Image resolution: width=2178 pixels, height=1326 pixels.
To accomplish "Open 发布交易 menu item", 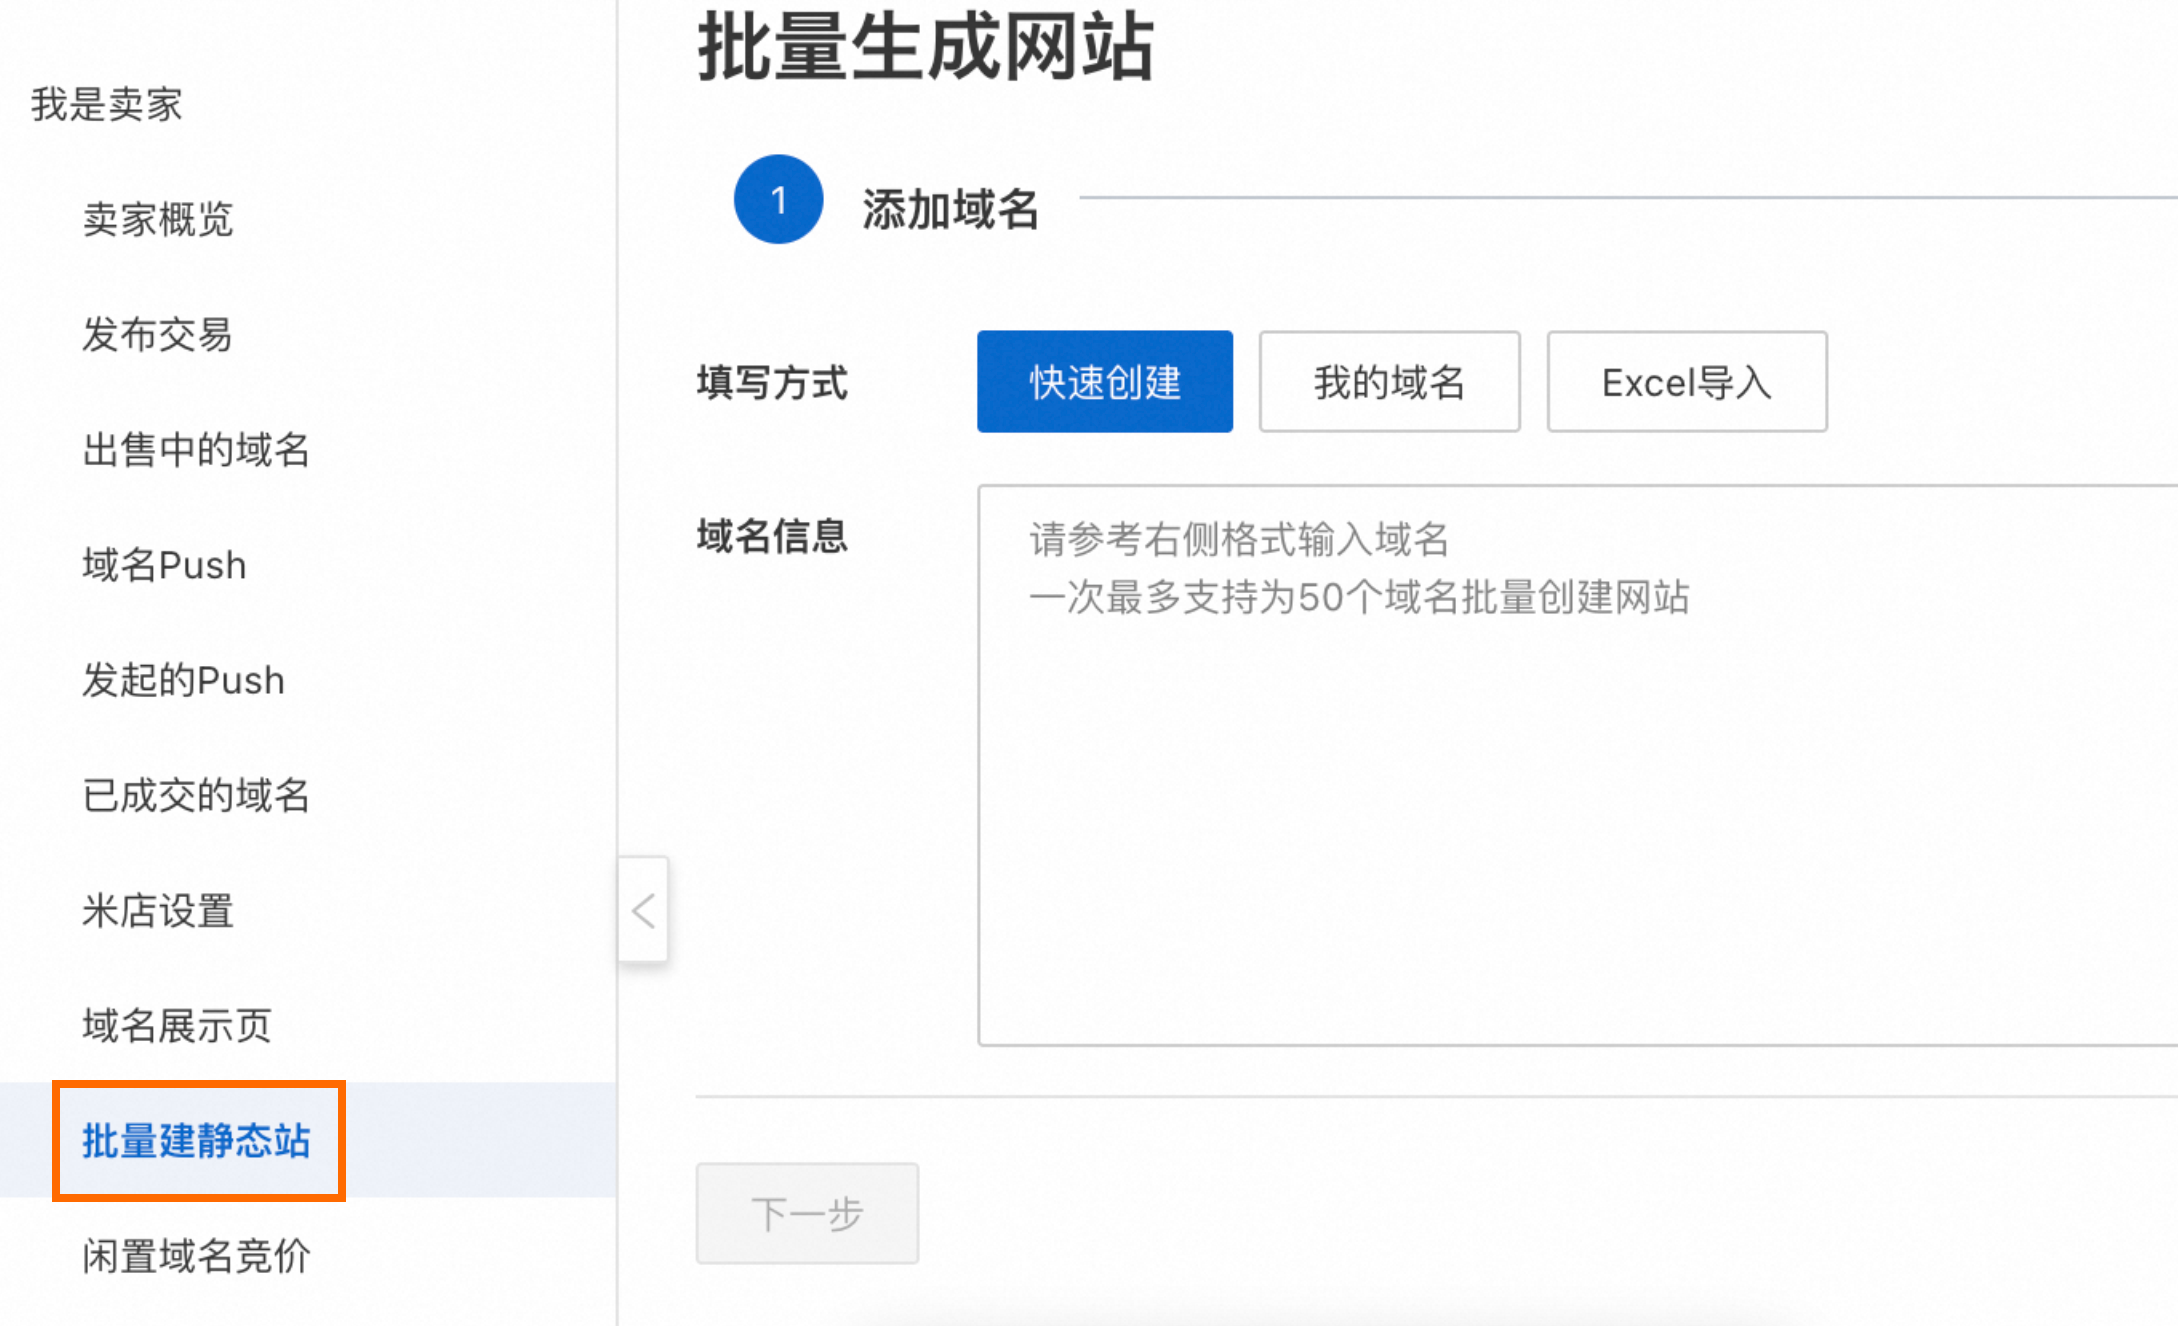I will (x=157, y=334).
